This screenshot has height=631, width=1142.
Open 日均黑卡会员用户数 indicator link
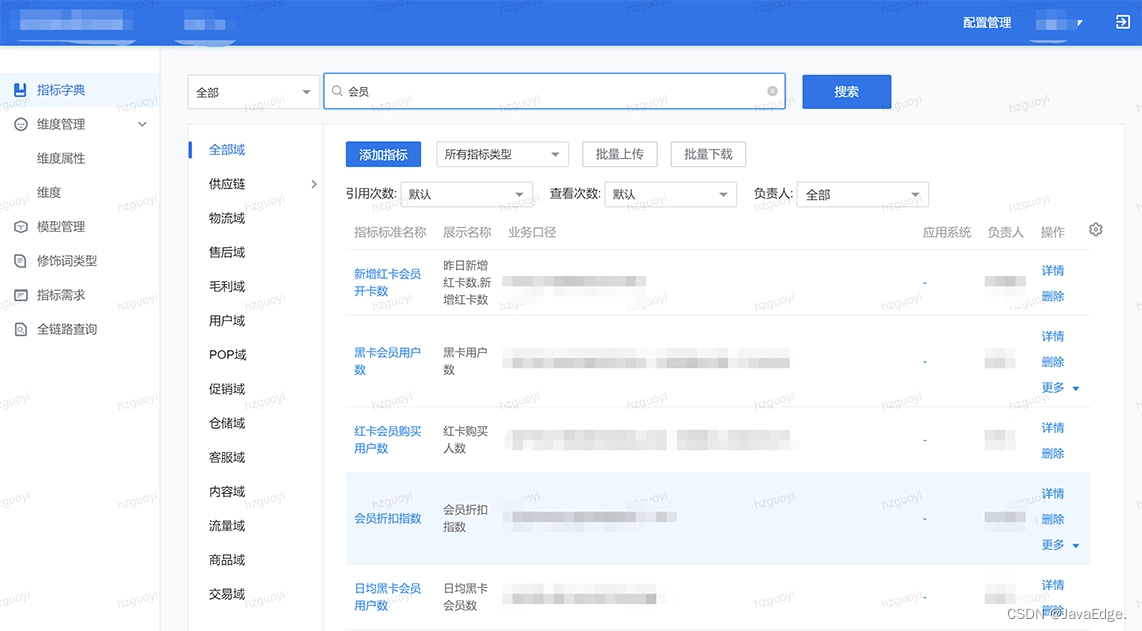click(x=387, y=597)
